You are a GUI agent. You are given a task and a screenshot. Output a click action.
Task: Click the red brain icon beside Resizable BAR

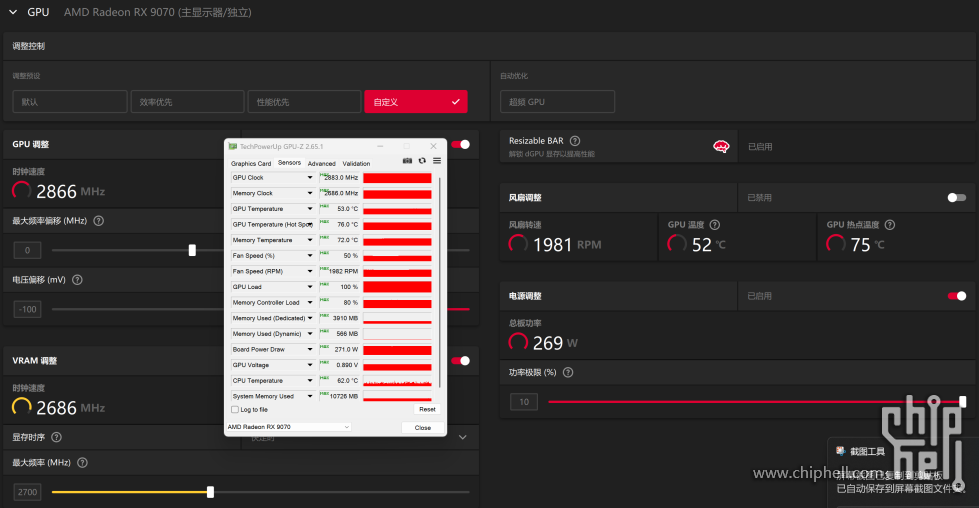point(721,147)
